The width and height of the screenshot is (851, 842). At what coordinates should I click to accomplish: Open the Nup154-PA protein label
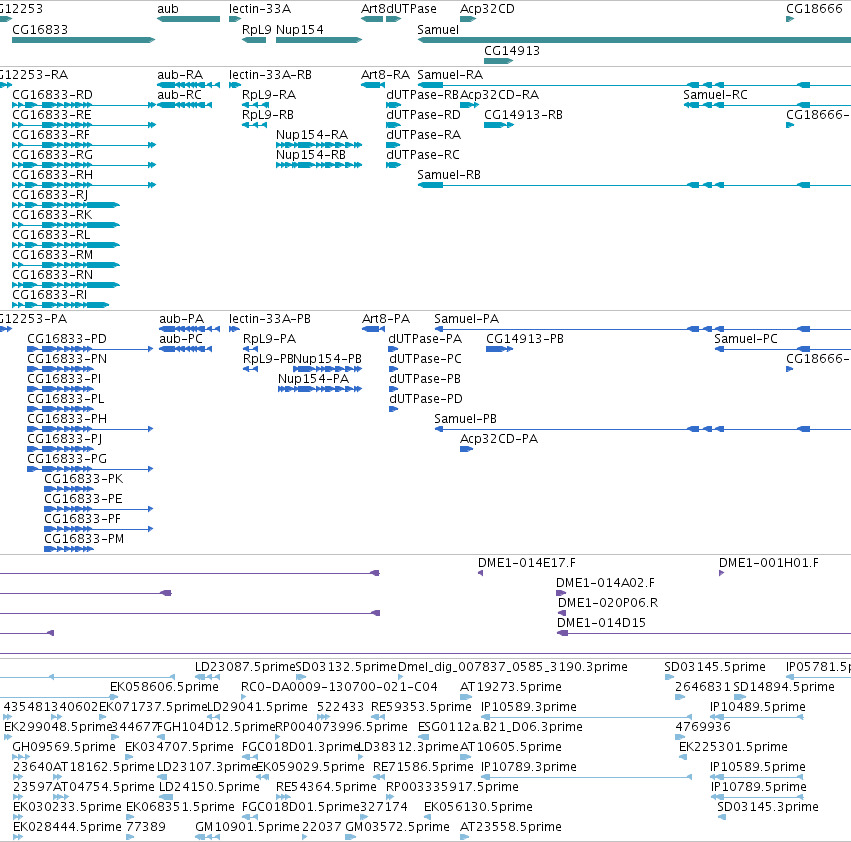(x=313, y=378)
